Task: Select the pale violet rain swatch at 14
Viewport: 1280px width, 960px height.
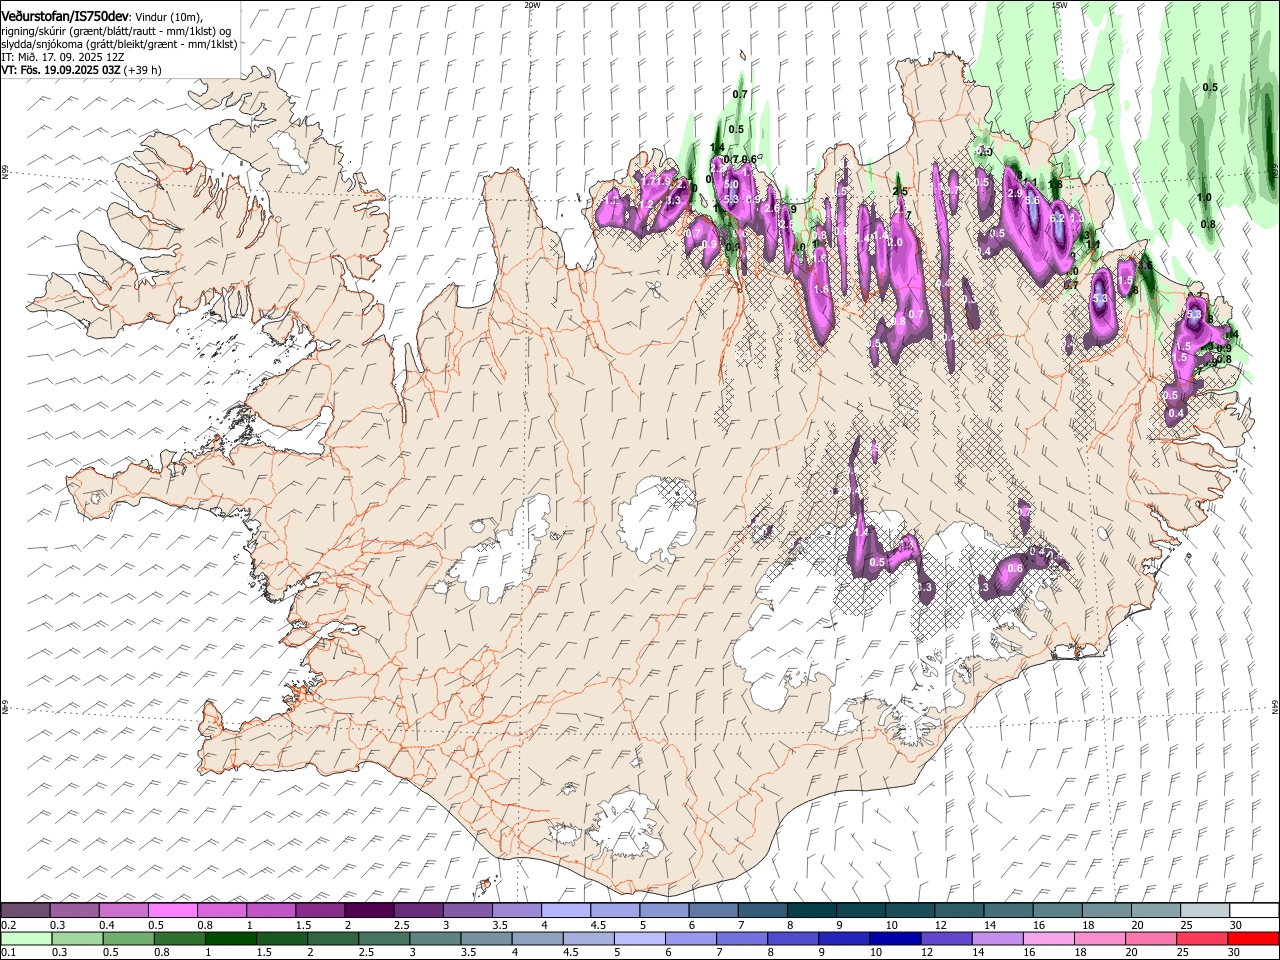Action: (x=996, y=938)
